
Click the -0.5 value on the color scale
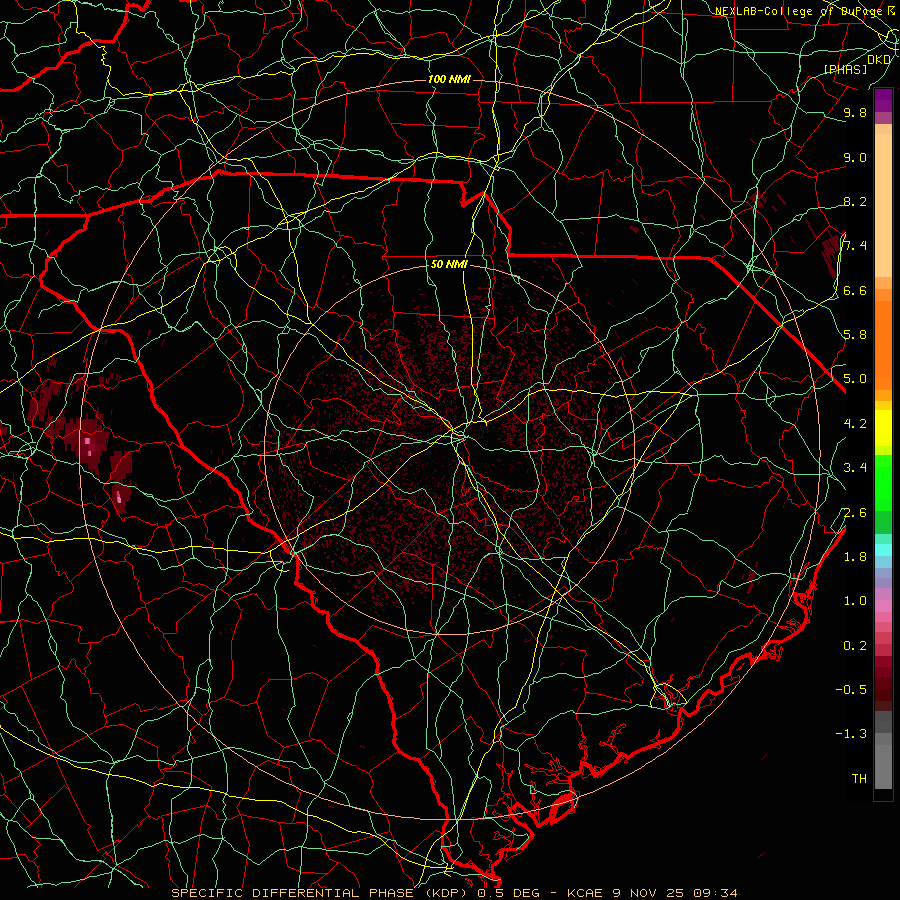[851, 690]
